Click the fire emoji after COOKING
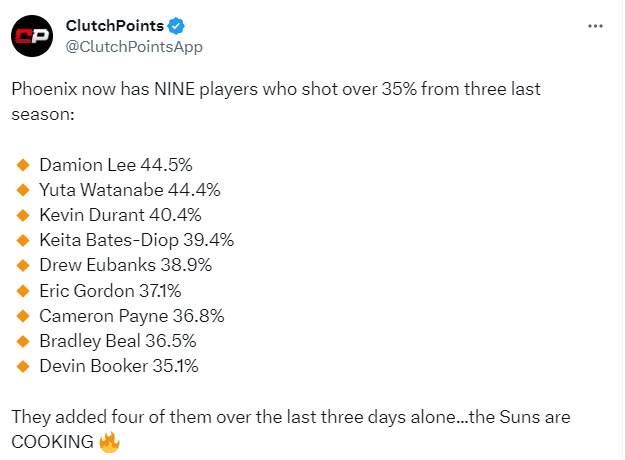The width and height of the screenshot is (625, 460). click(x=109, y=441)
